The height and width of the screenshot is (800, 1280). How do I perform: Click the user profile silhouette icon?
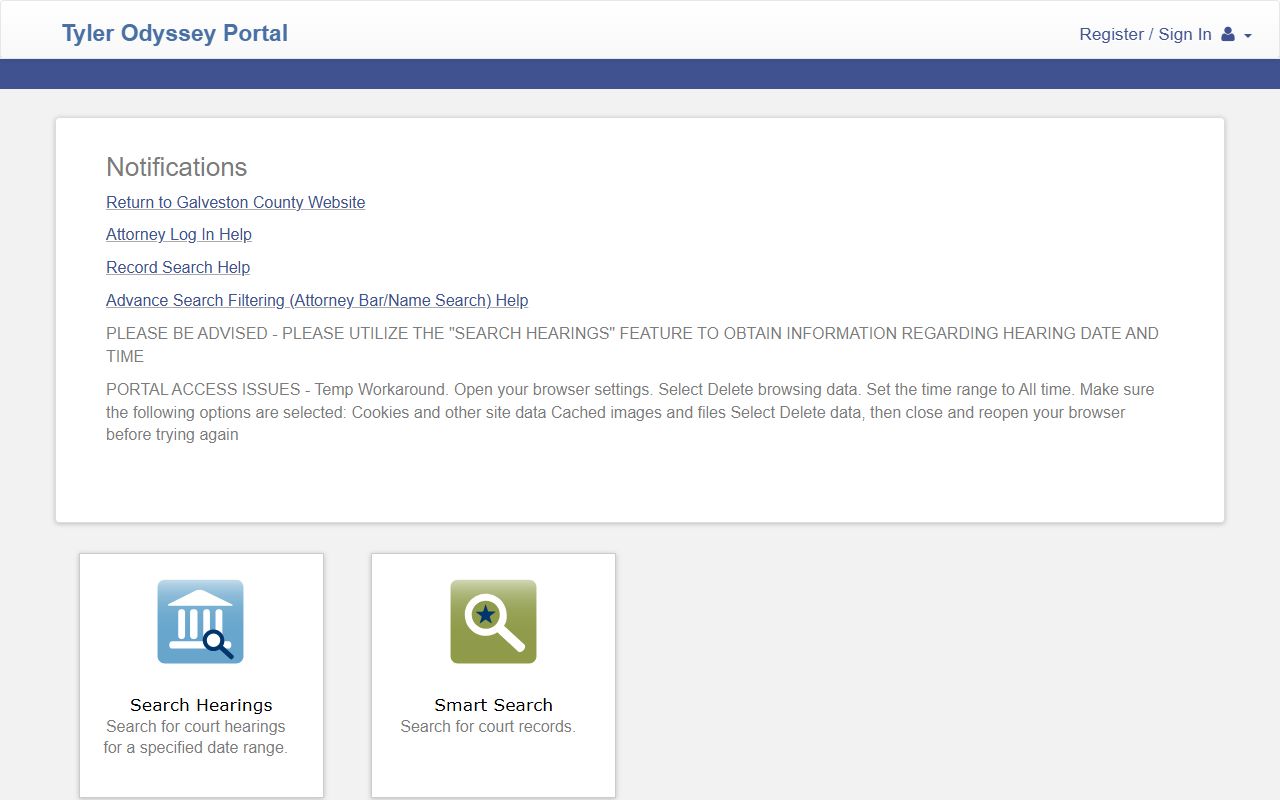click(1228, 34)
